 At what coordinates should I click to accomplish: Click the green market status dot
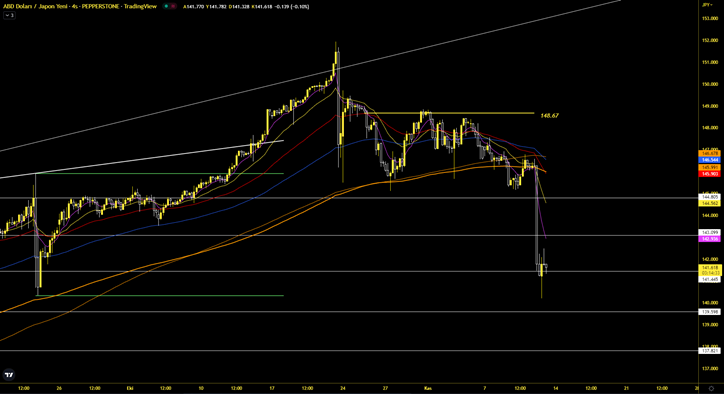[x=166, y=6]
